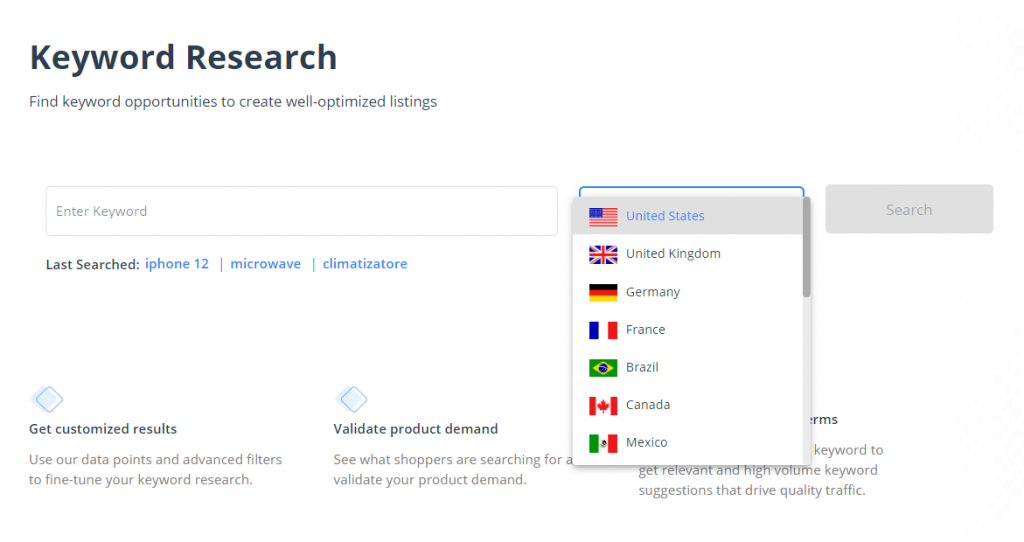This screenshot has height=542, width=1024.
Task: Click the diamond icon above Validate product demand
Action: [x=352, y=400]
